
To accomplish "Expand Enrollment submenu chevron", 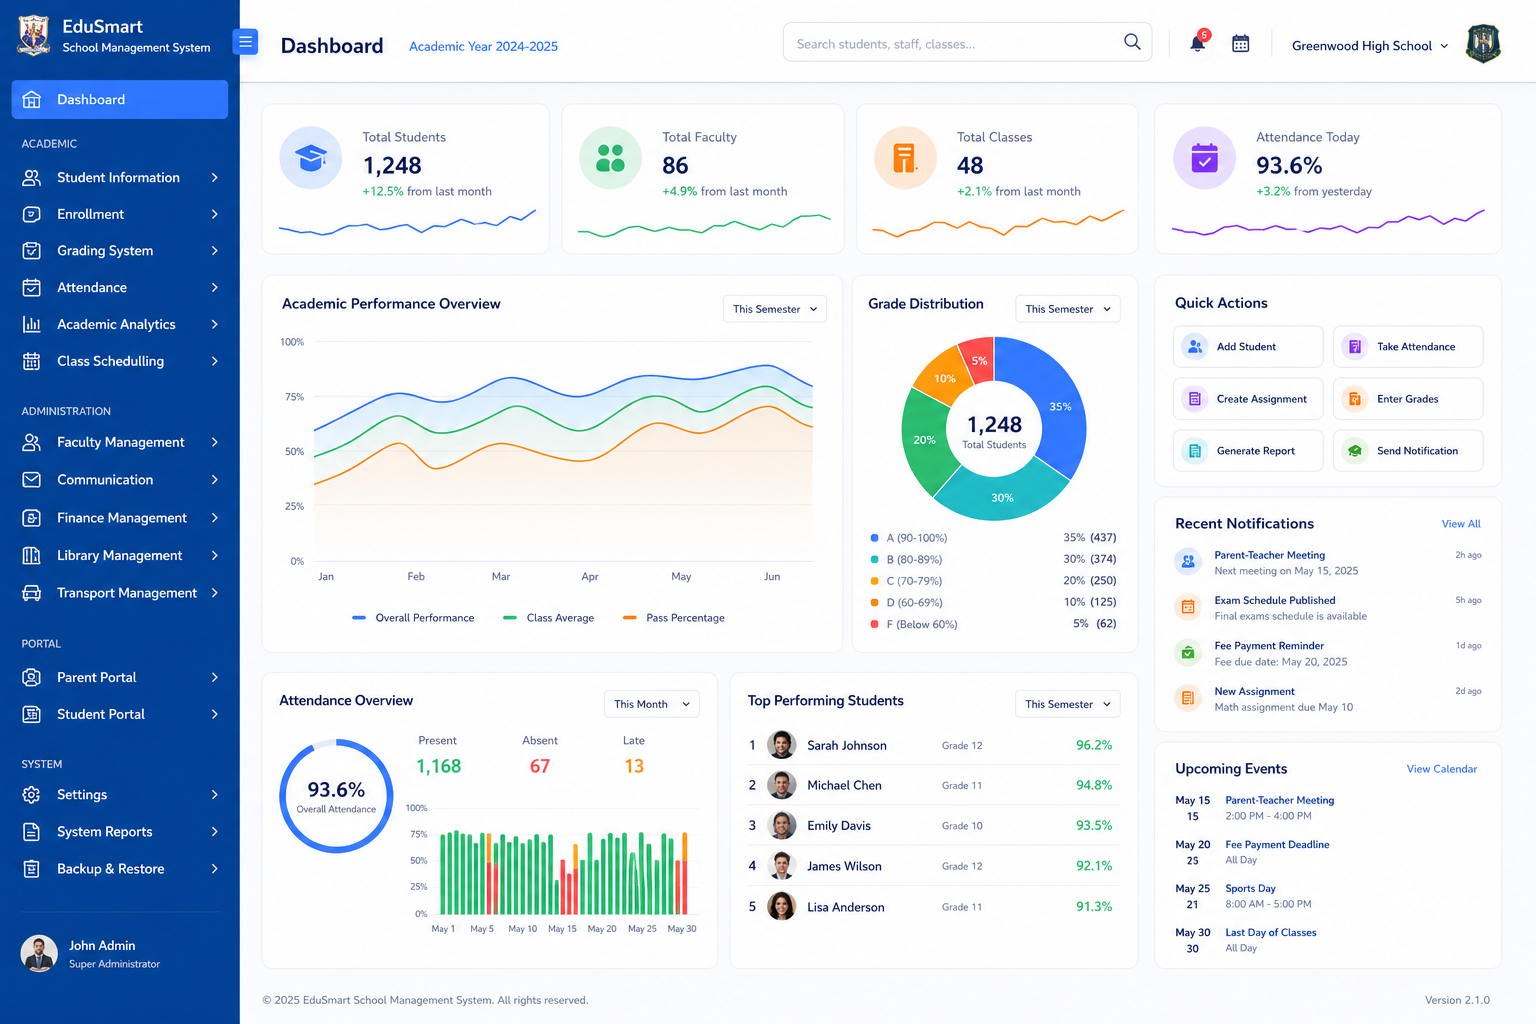I will click(214, 214).
